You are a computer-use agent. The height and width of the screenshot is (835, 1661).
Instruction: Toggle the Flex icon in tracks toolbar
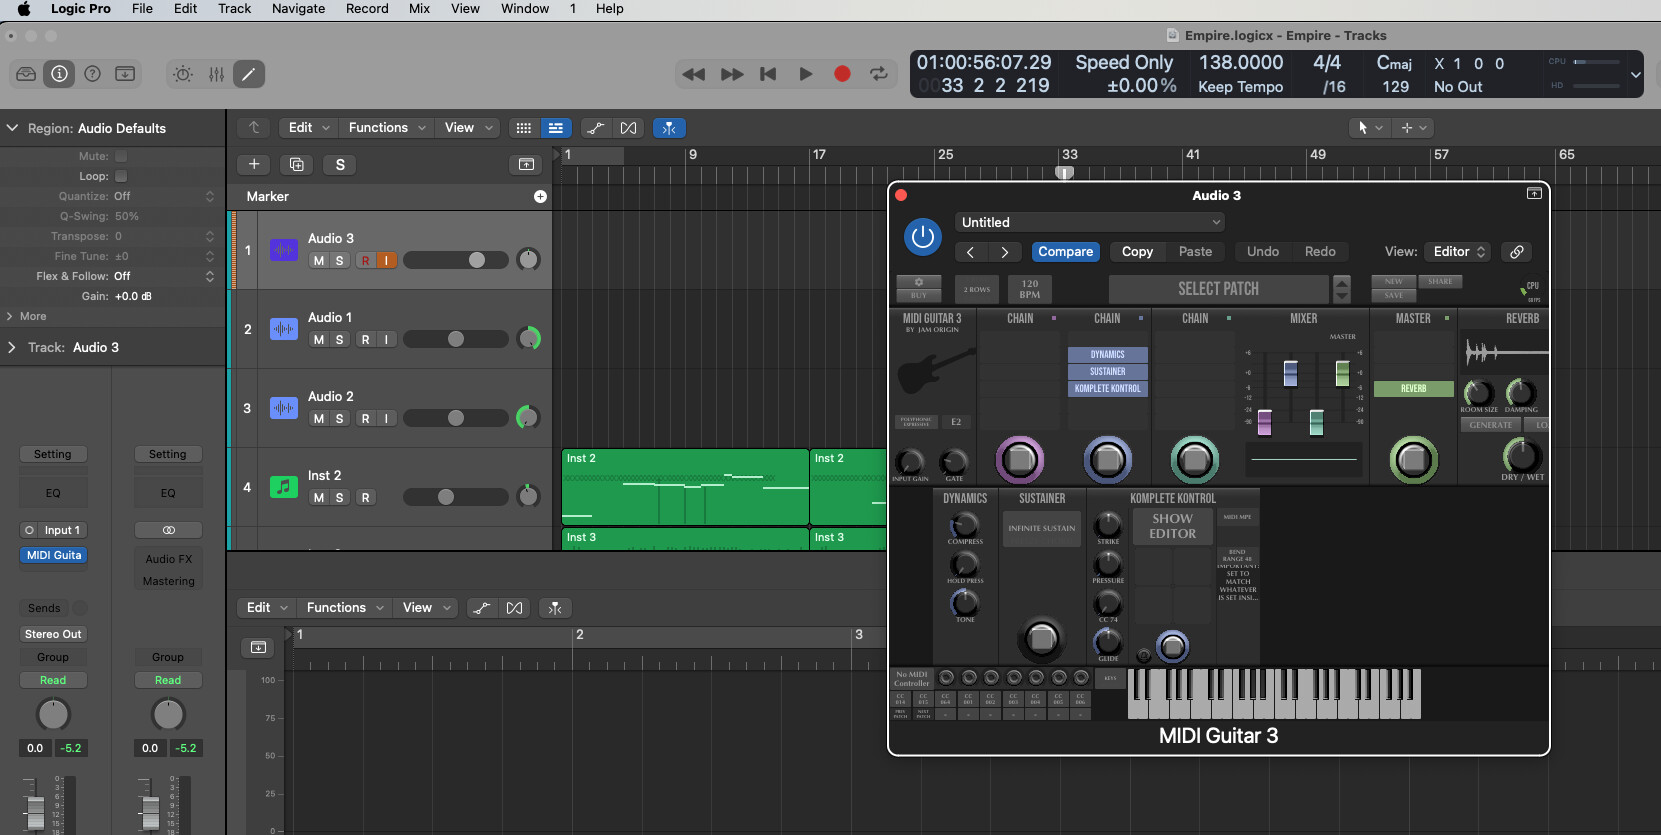(628, 128)
